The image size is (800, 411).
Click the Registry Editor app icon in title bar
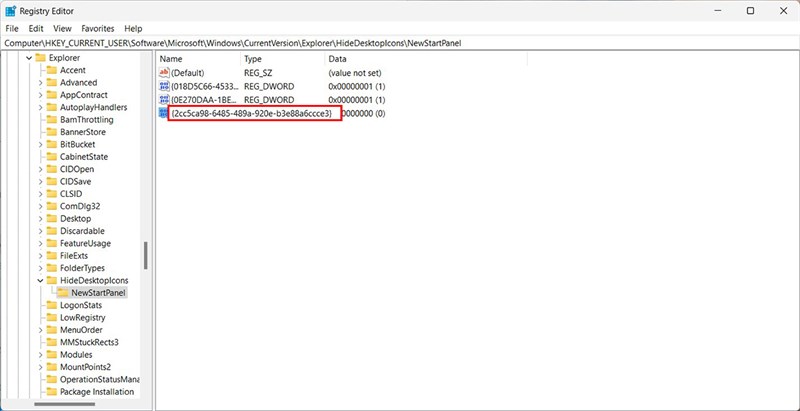(x=12, y=10)
